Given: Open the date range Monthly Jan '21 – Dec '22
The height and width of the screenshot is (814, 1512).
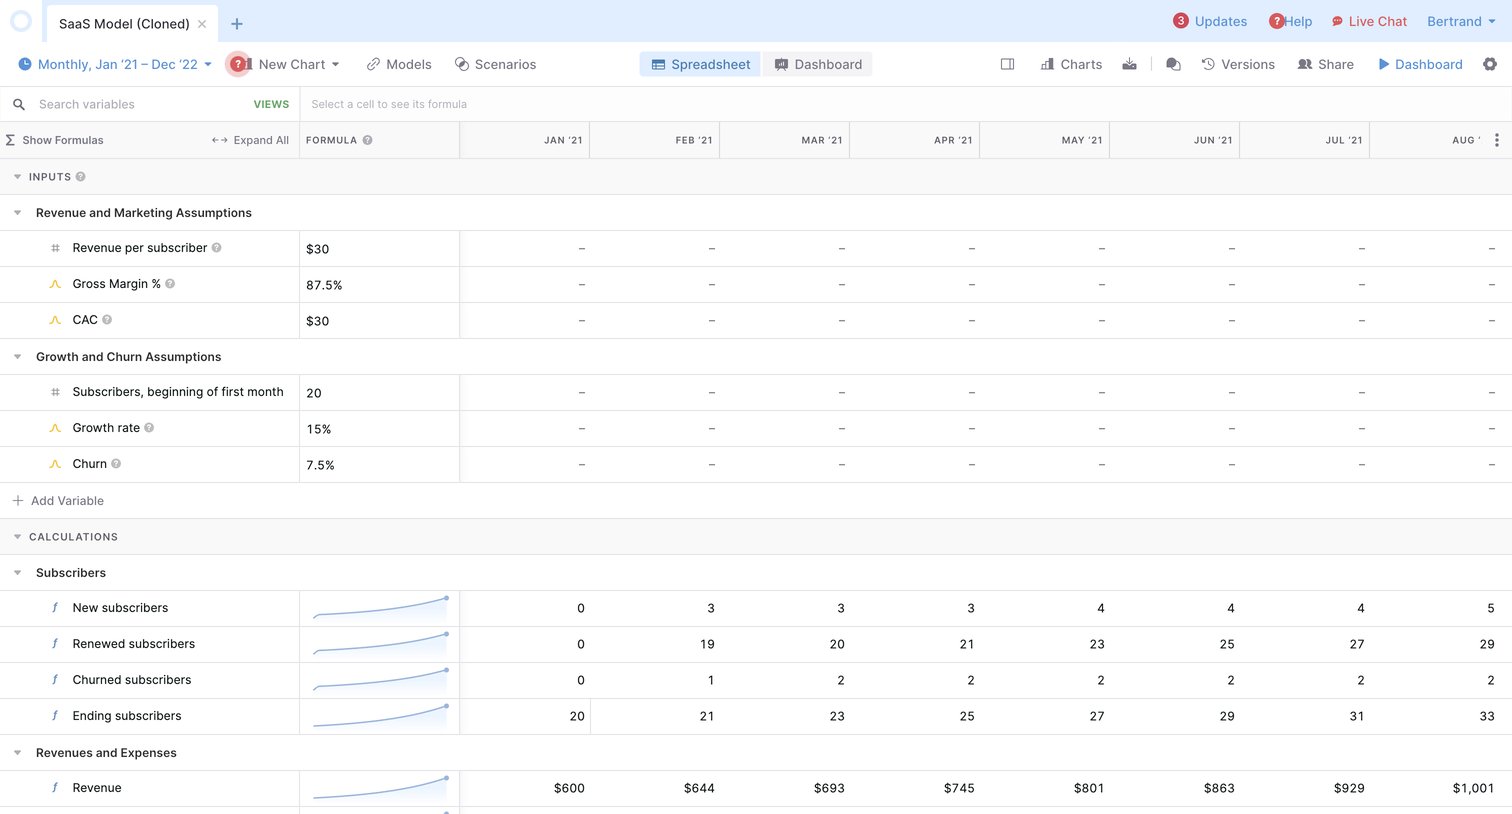Looking at the screenshot, I should coord(115,64).
